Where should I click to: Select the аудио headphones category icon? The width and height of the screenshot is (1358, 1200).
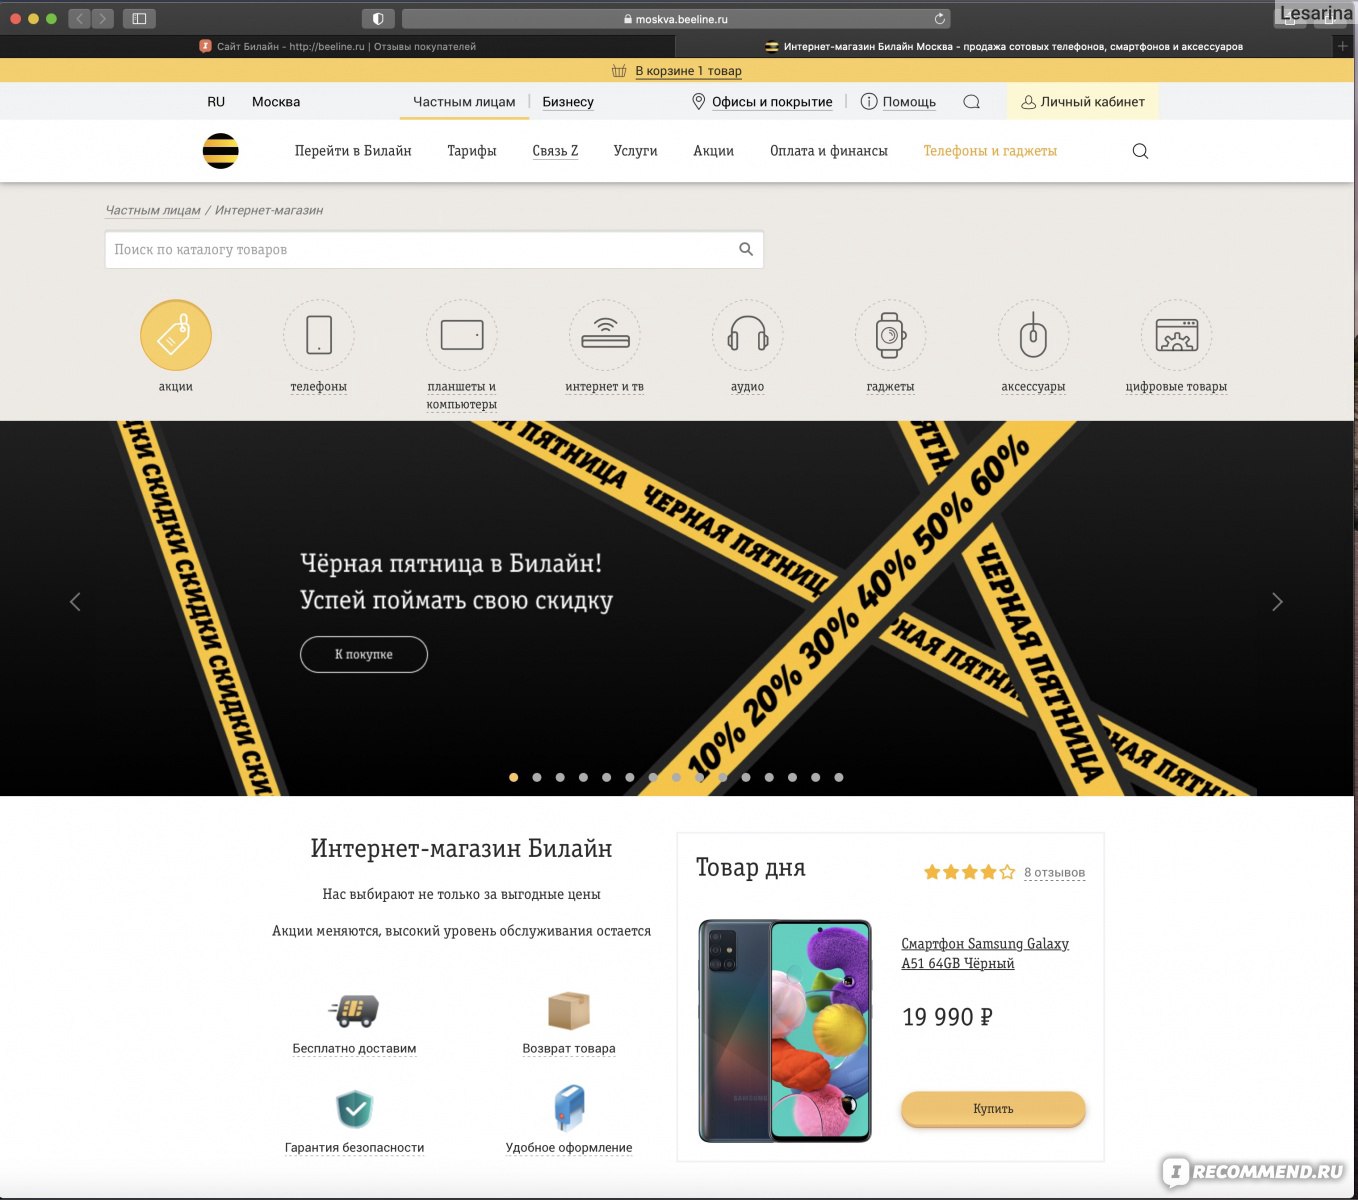coord(748,336)
